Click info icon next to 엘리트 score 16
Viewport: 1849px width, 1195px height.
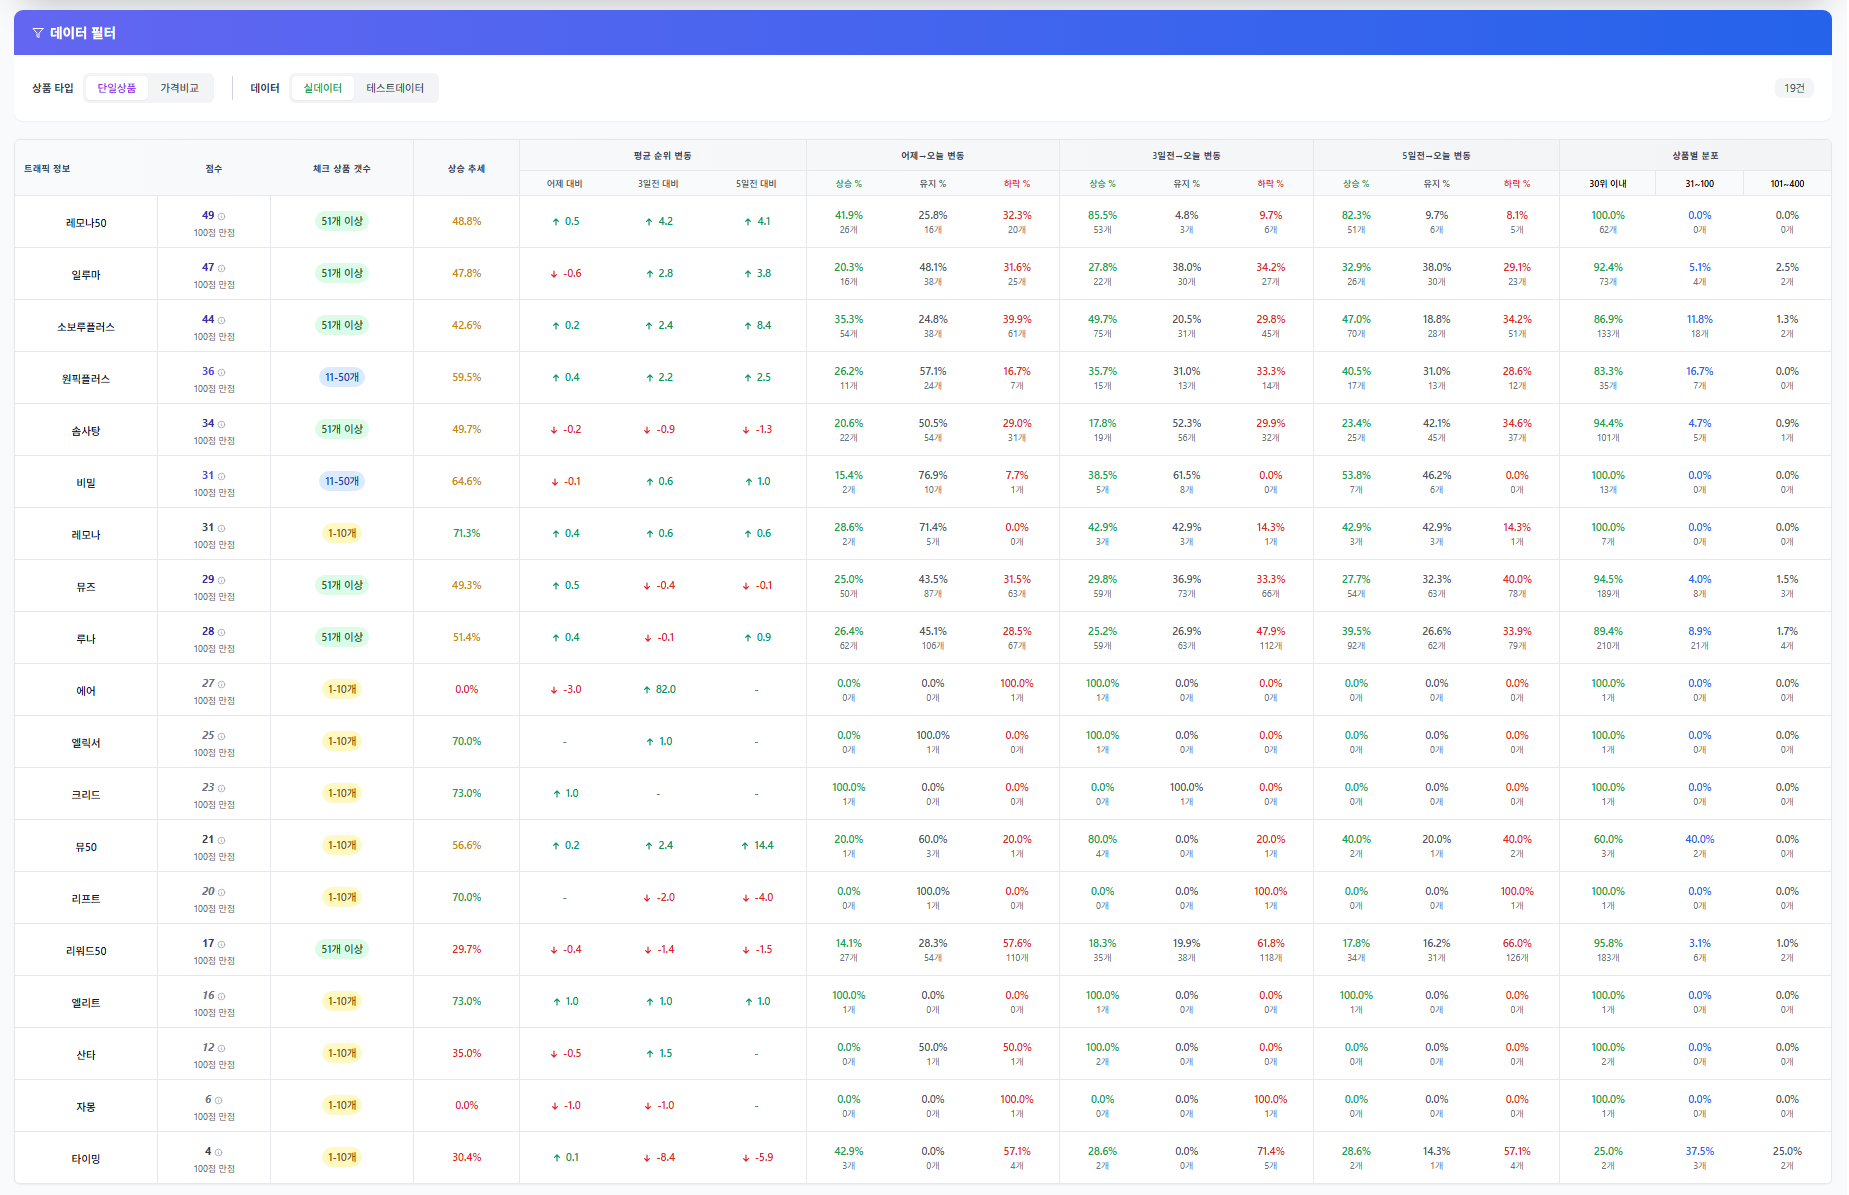pyautogui.click(x=222, y=996)
